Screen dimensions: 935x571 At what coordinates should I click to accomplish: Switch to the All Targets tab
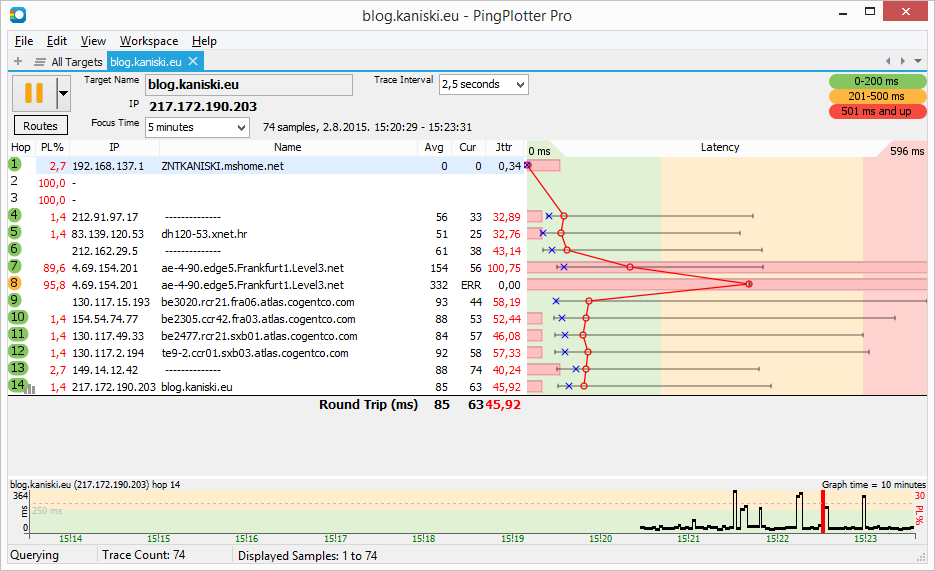pyautogui.click(x=77, y=62)
